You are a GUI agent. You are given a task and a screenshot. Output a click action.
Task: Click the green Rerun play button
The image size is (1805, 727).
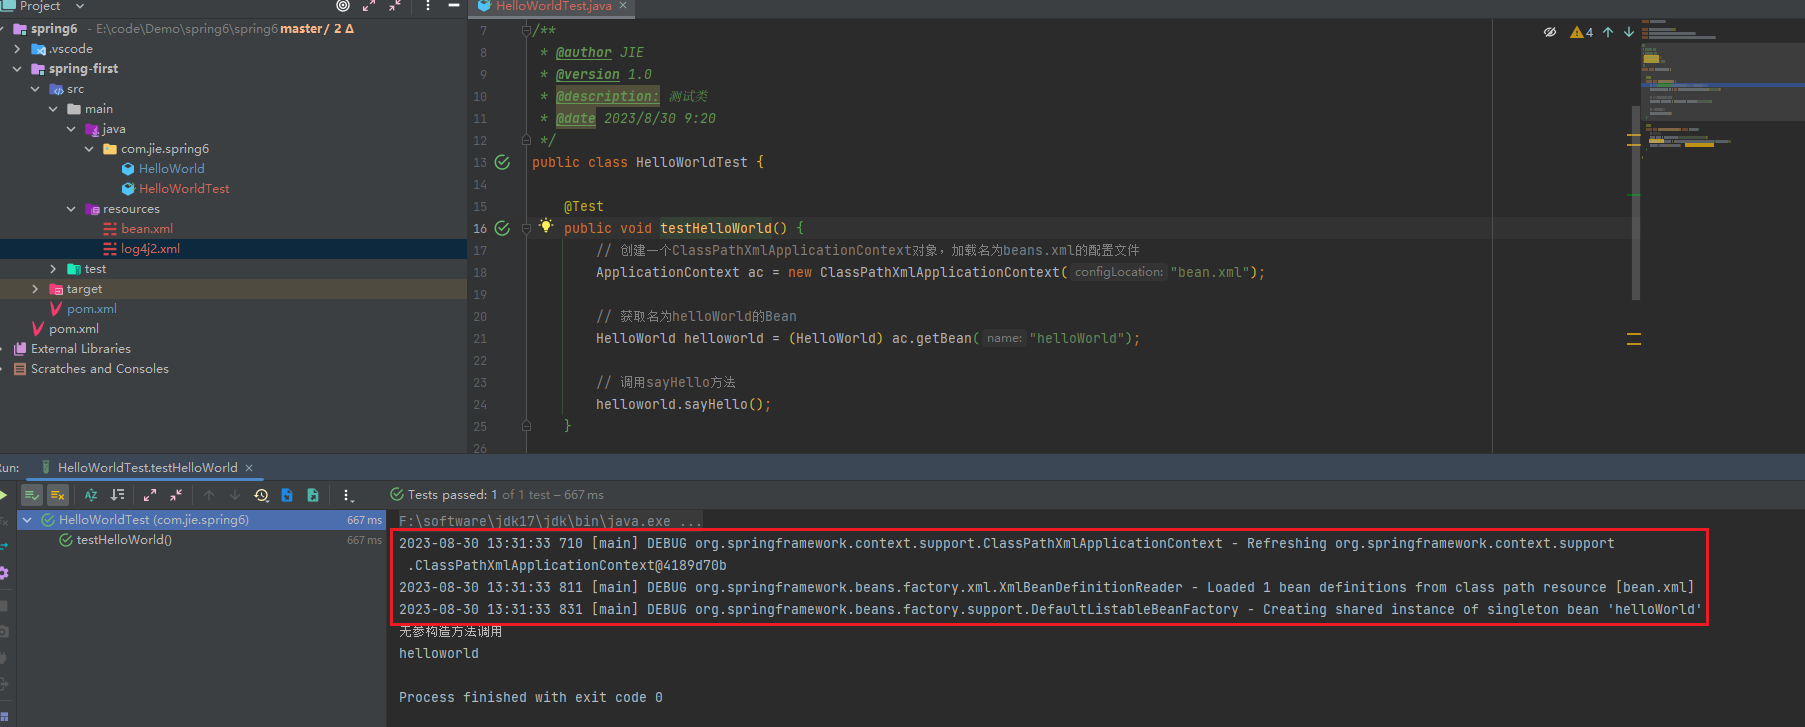(x=3, y=495)
